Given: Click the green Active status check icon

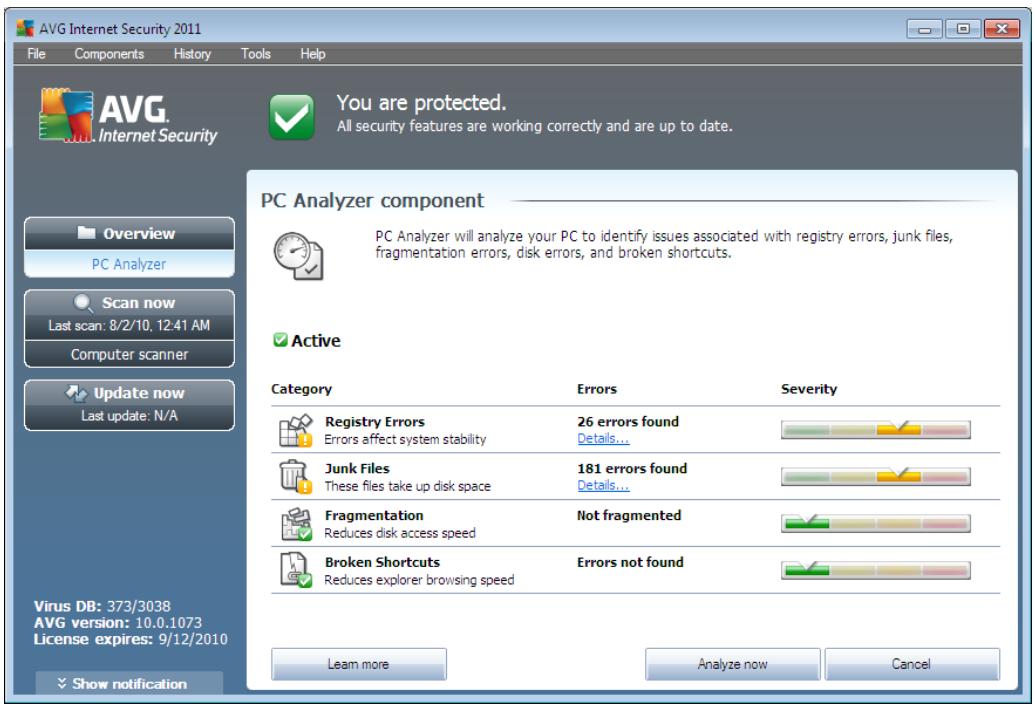Looking at the screenshot, I should [x=280, y=340].
